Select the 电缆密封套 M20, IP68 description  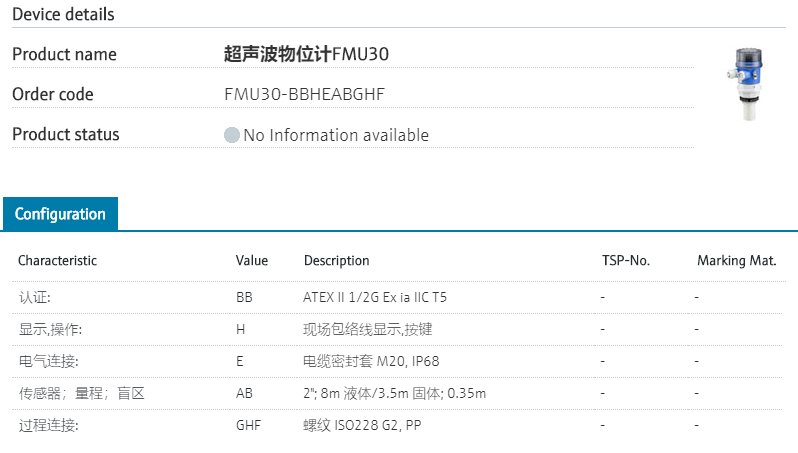point(371,361)
